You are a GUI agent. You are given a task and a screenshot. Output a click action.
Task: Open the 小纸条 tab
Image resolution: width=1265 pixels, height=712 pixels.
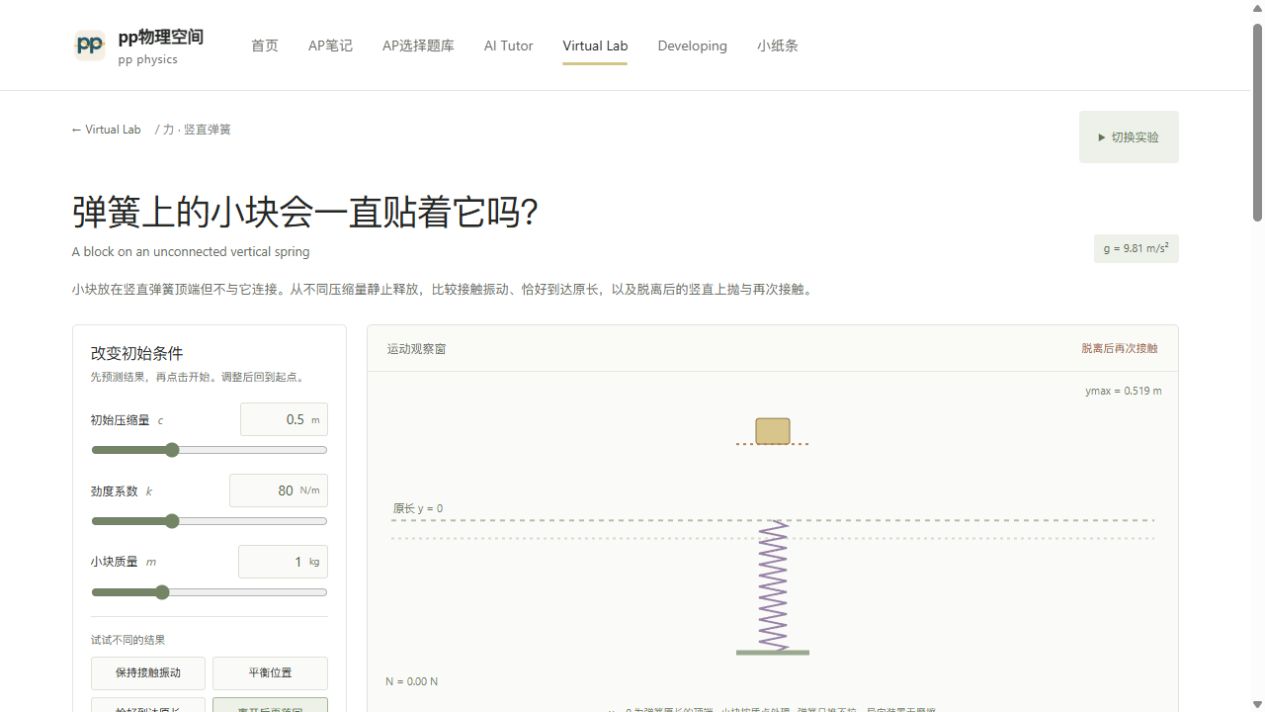pos(777,46)
